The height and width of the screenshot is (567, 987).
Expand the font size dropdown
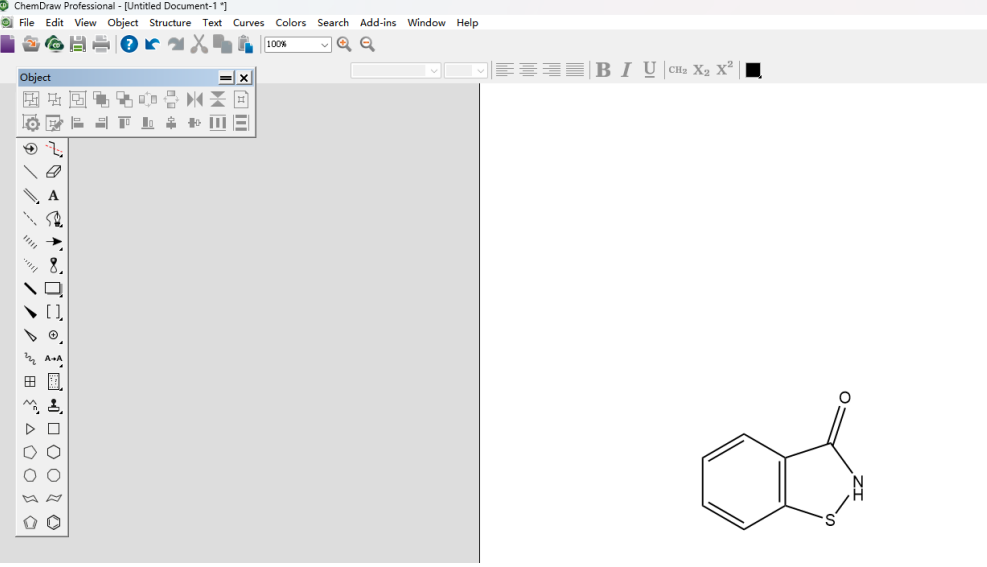[465, 70]
